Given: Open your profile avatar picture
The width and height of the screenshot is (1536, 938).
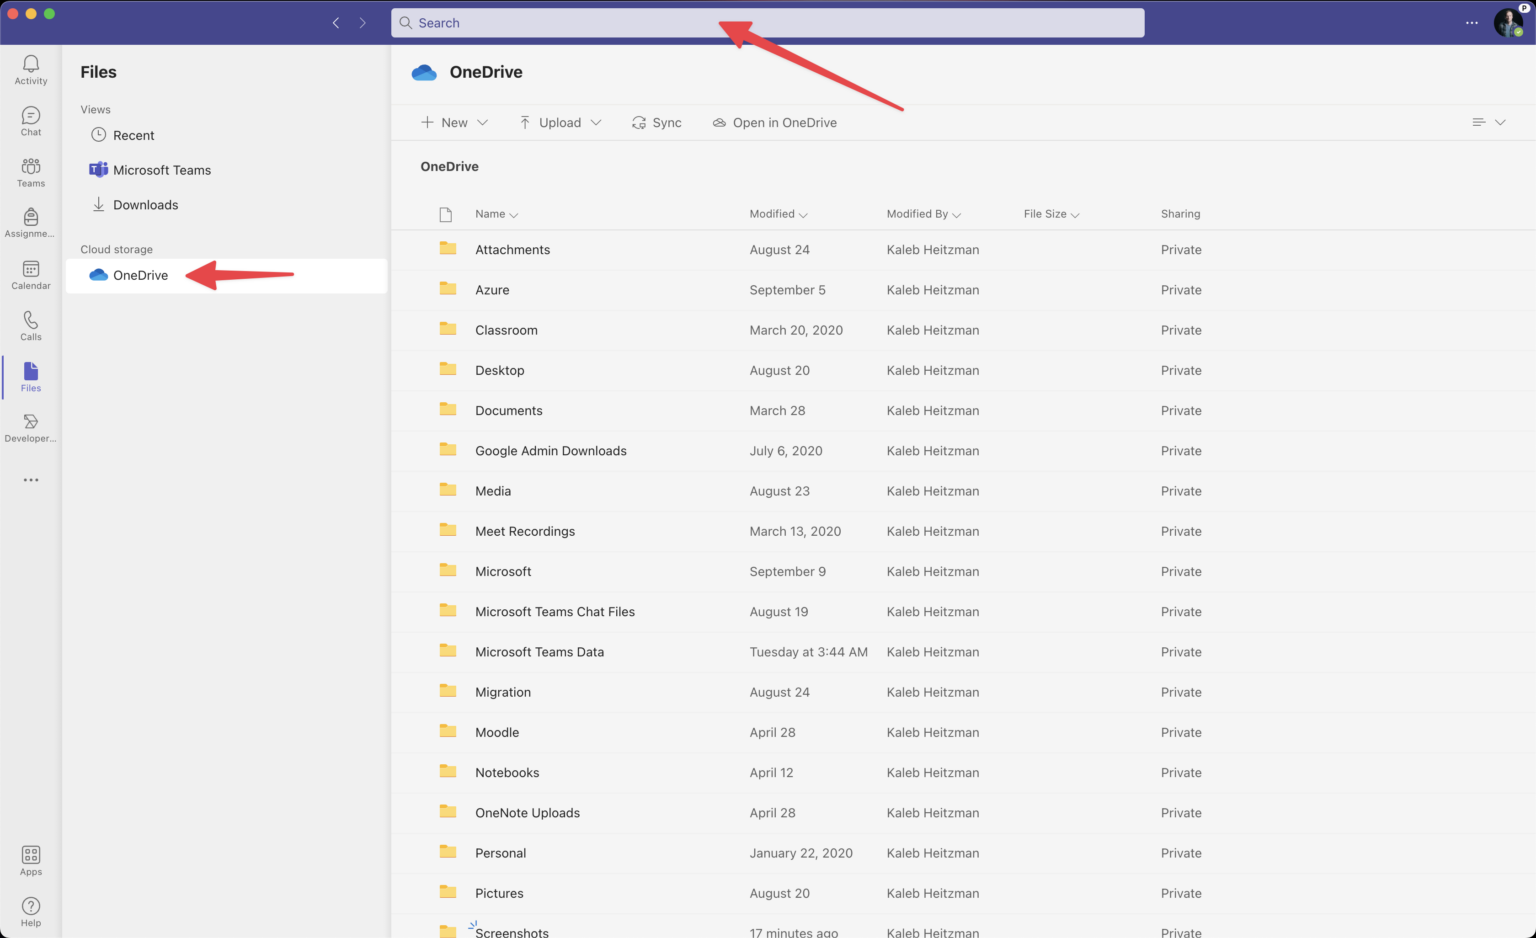Looking at the screenshot, I should pyautogui.click(x=1508, y=22).
